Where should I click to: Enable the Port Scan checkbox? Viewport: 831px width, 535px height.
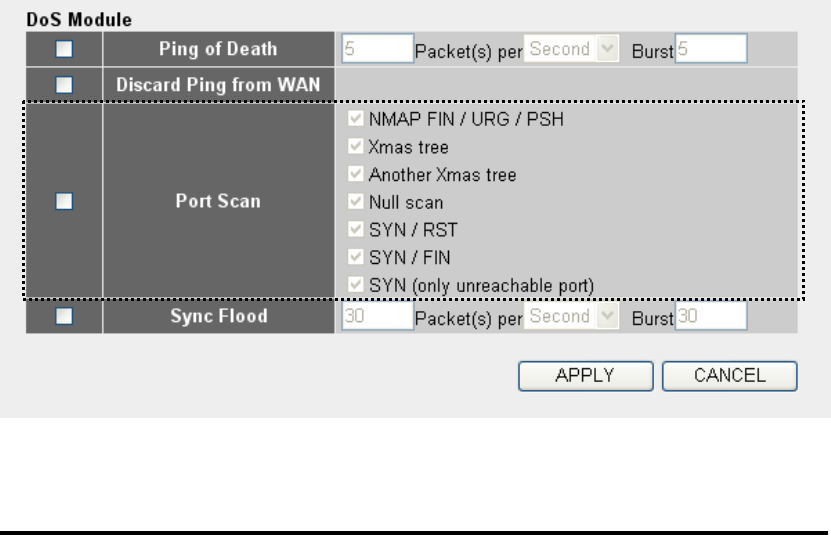click(x=64, y=202)
